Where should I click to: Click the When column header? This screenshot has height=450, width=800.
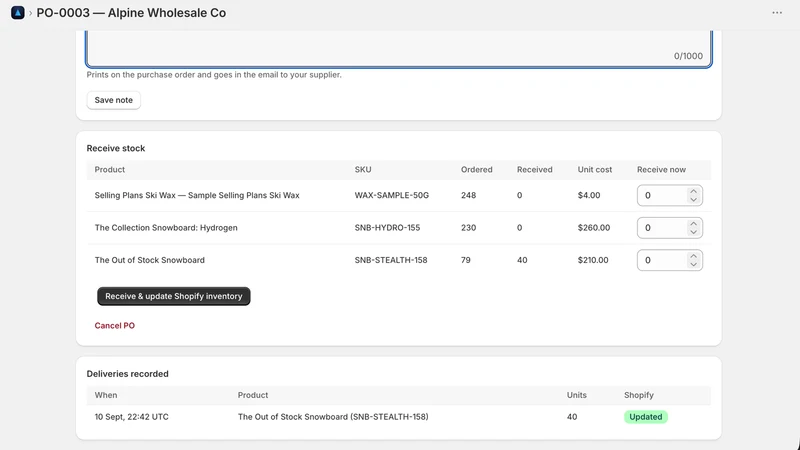[x=106, y=395]
